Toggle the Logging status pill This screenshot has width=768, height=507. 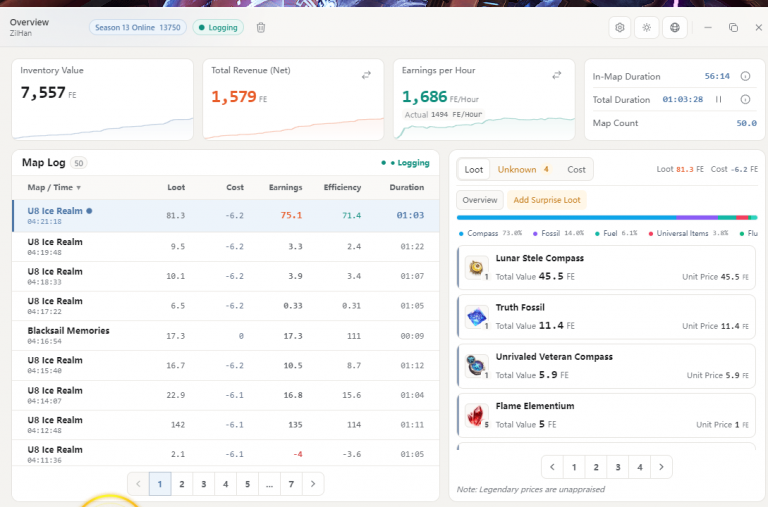[x=218, y=27]
